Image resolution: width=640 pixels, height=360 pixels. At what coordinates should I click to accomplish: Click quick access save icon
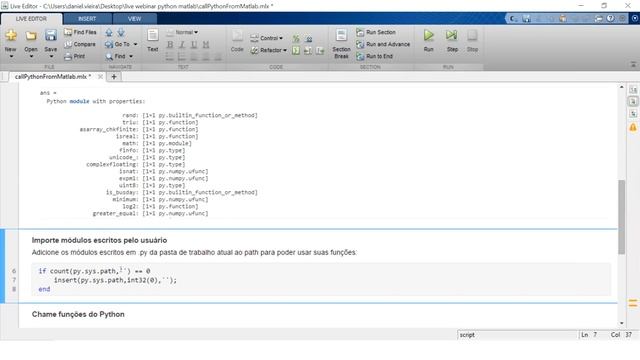point(527,18)
